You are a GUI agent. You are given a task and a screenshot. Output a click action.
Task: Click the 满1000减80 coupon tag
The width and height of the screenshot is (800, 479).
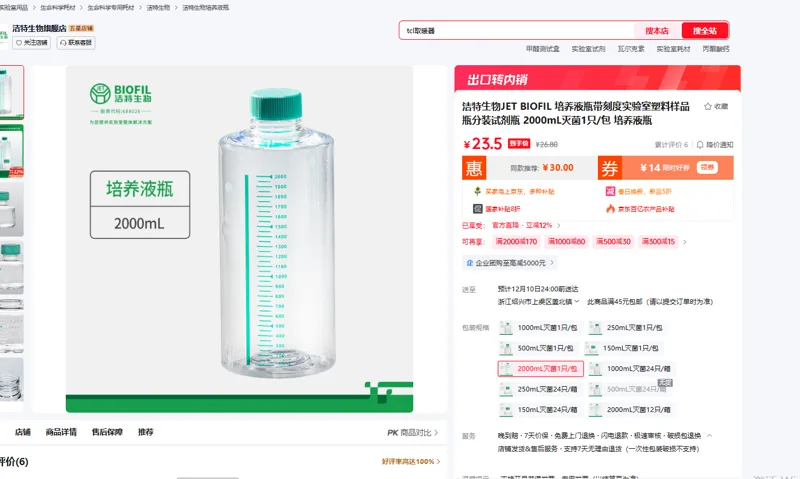click(566, 242)
